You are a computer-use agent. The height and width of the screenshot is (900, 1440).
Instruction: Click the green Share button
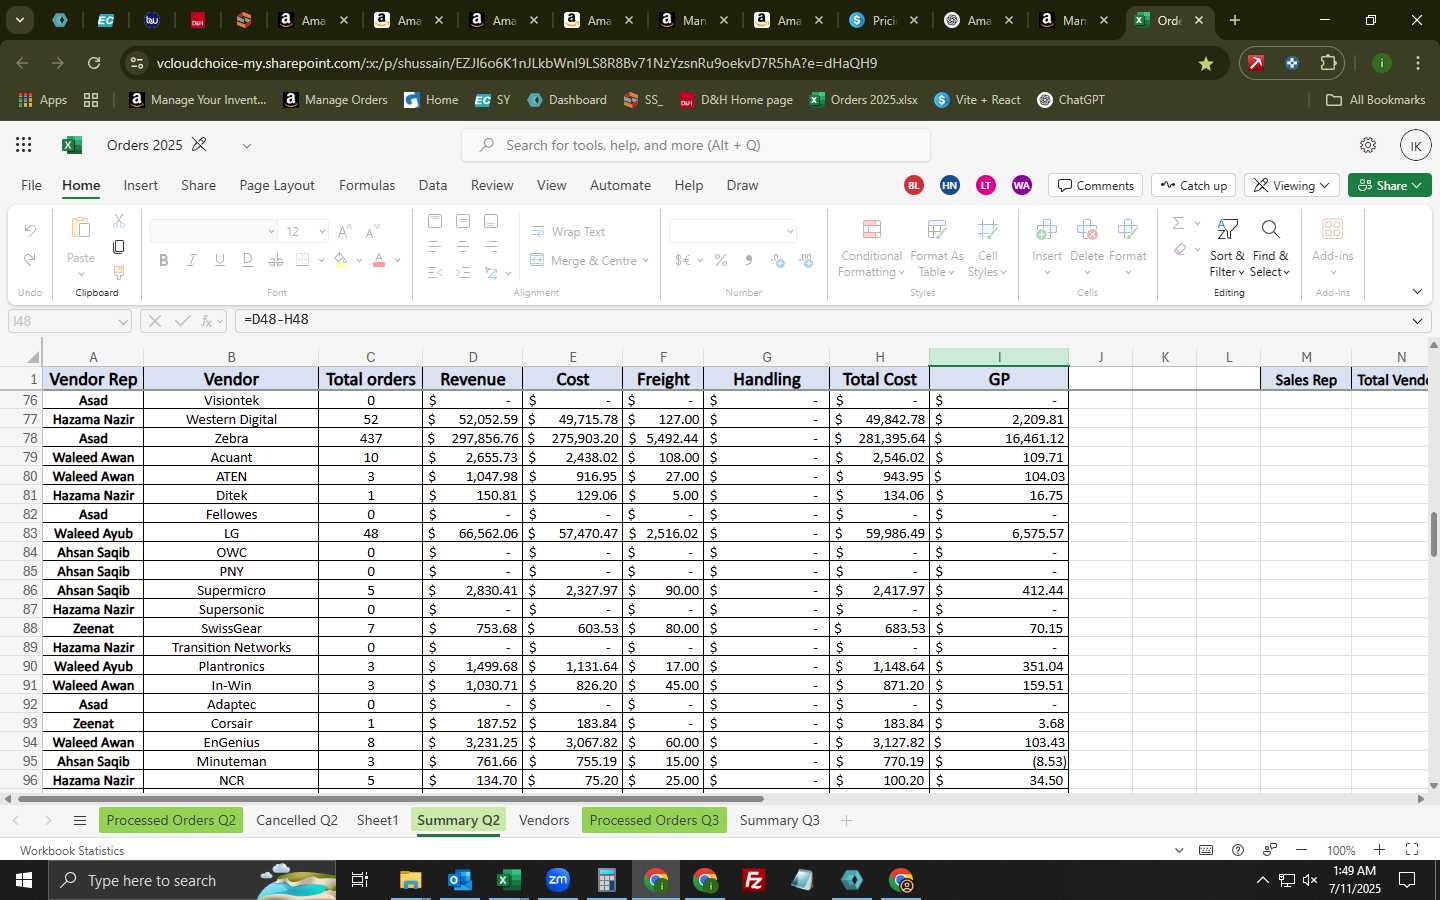(x=1390, y=185)
